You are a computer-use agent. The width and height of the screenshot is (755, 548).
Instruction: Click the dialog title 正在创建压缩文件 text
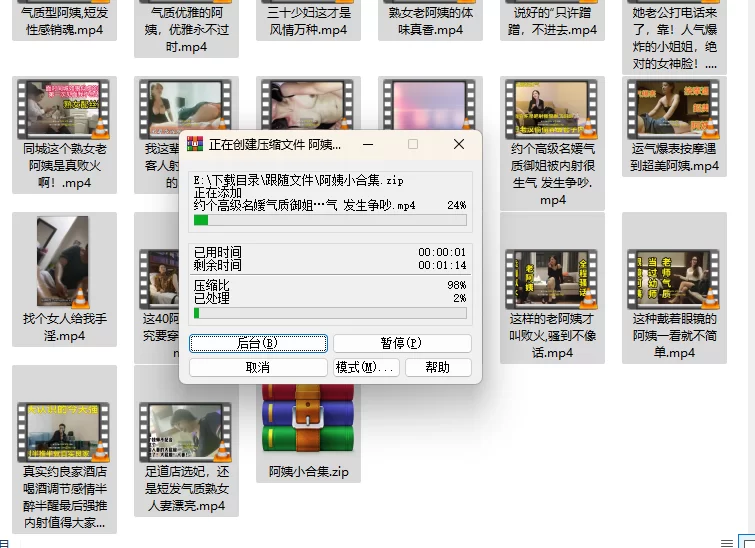pyautogui.click(x=274, y=144)
